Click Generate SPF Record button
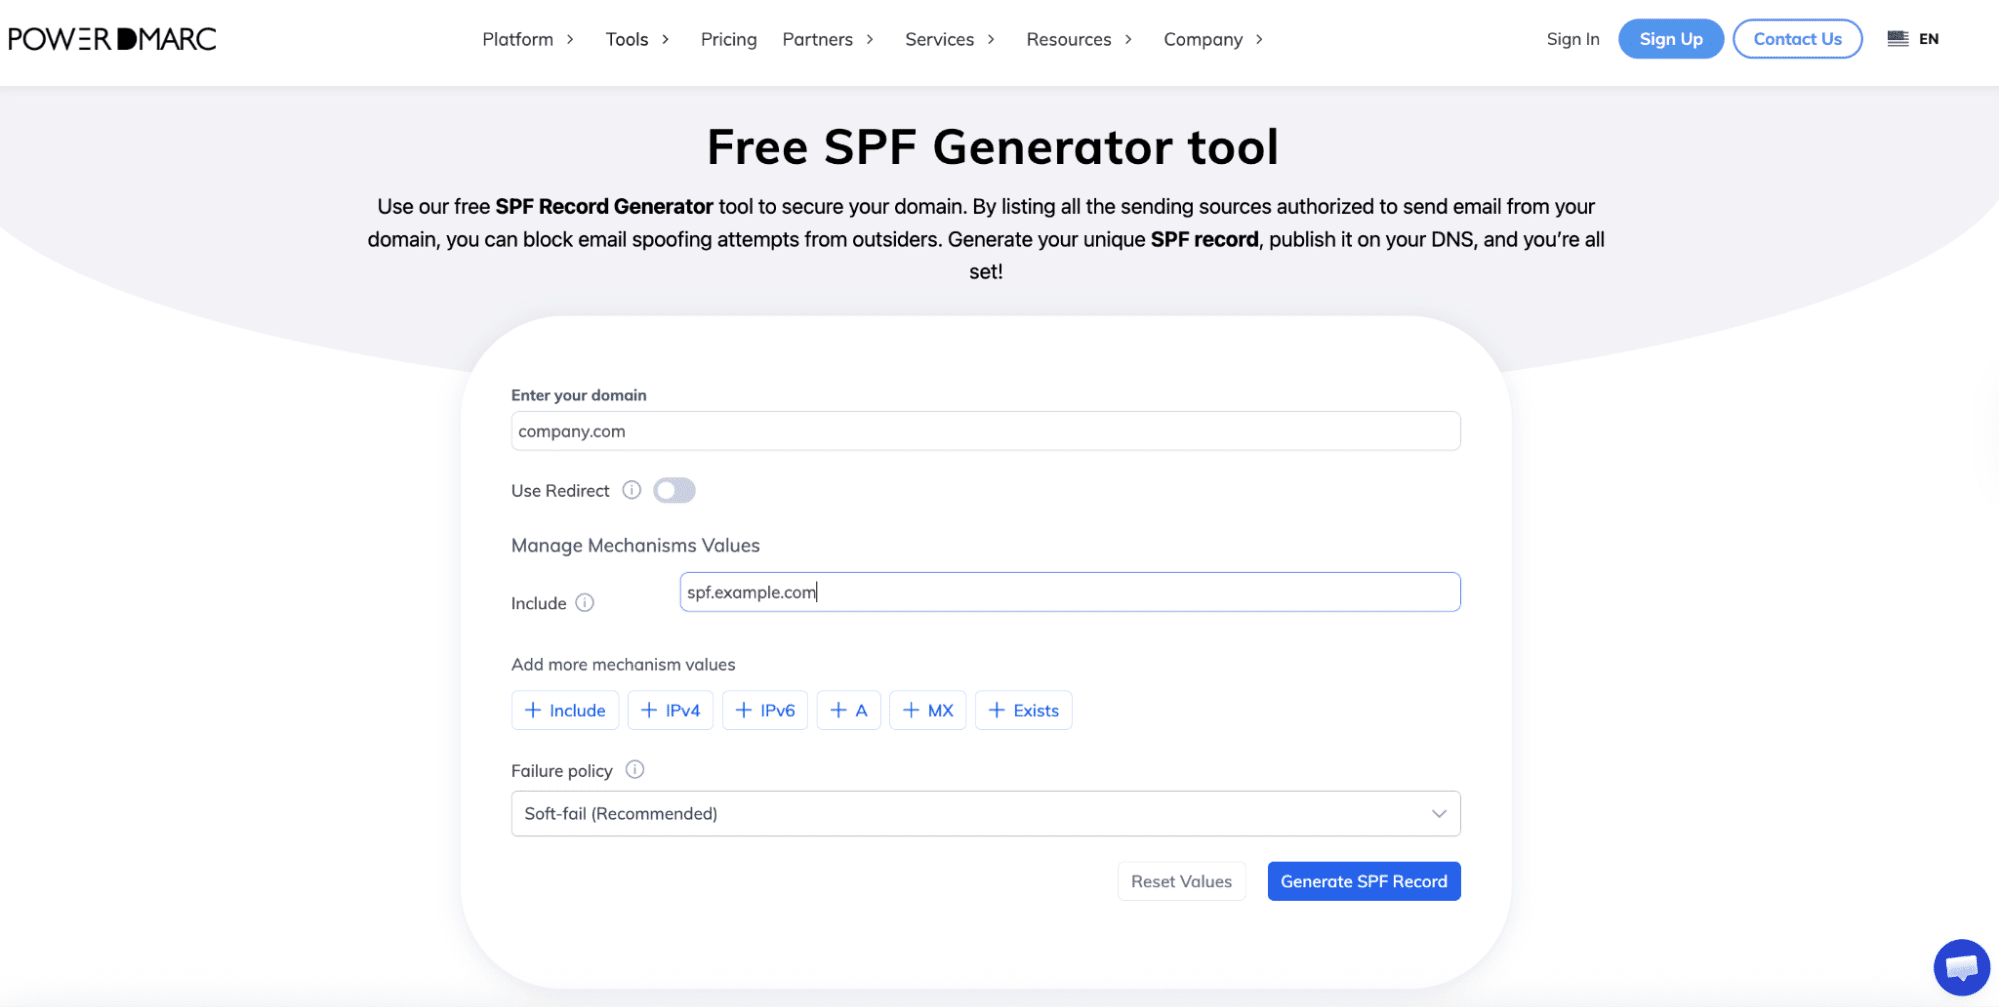The height and width of the screenshot is (1008, 1999). [x=1364, y=881]
